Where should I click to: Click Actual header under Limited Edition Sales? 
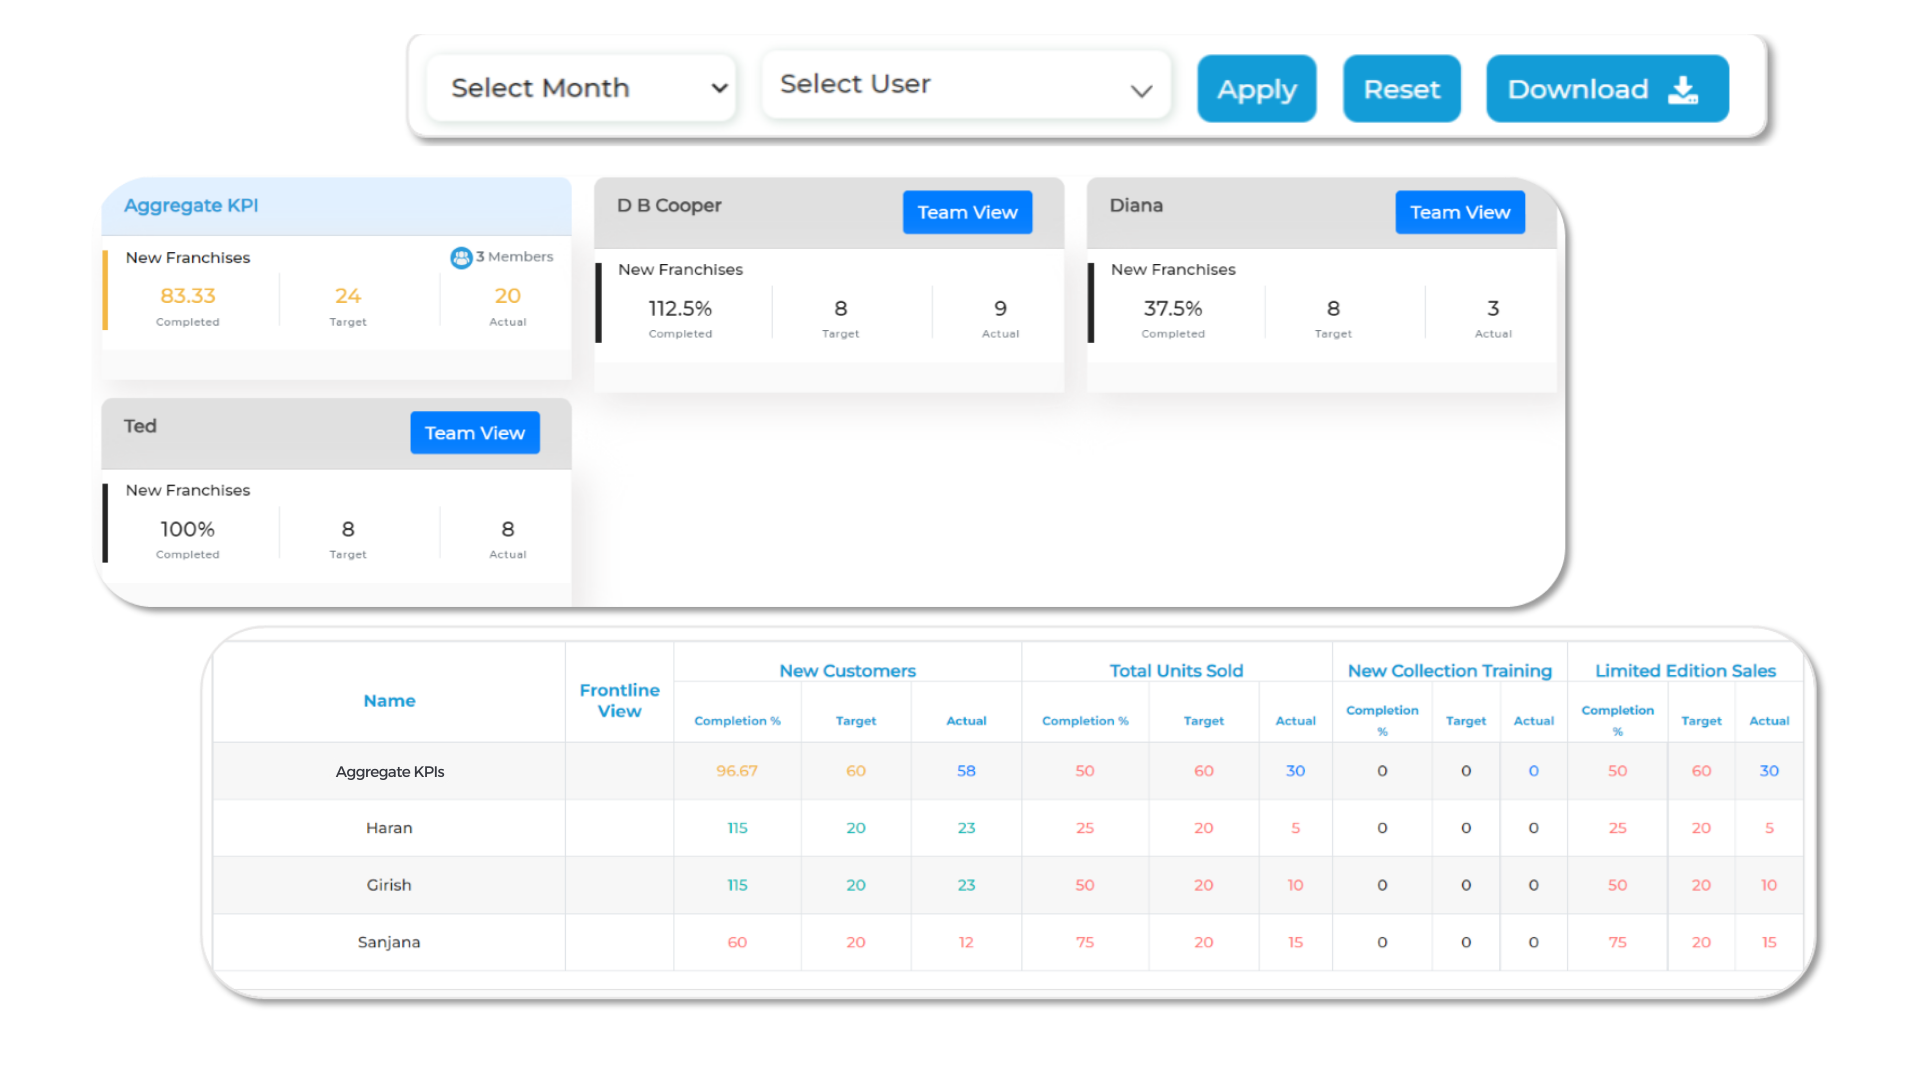(1769, 721)
